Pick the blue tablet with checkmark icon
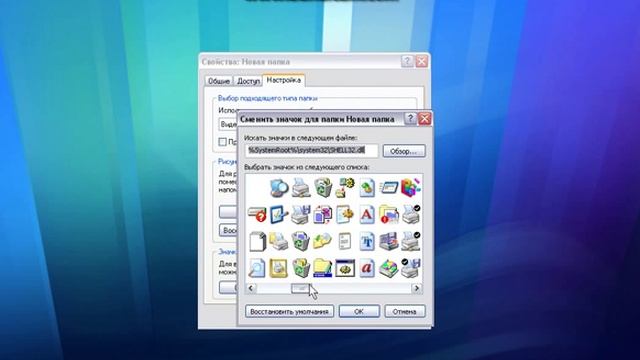 279,214
